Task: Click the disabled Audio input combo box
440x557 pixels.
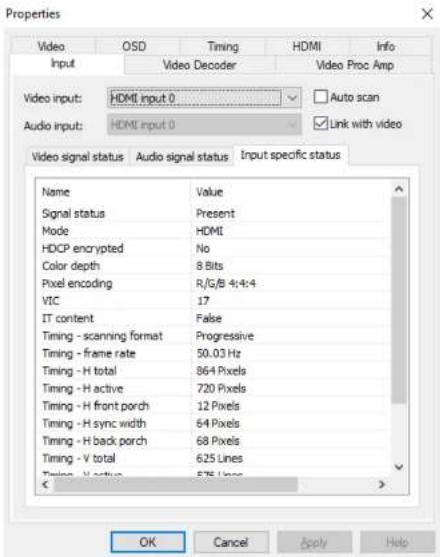Action: pos(204,125)
